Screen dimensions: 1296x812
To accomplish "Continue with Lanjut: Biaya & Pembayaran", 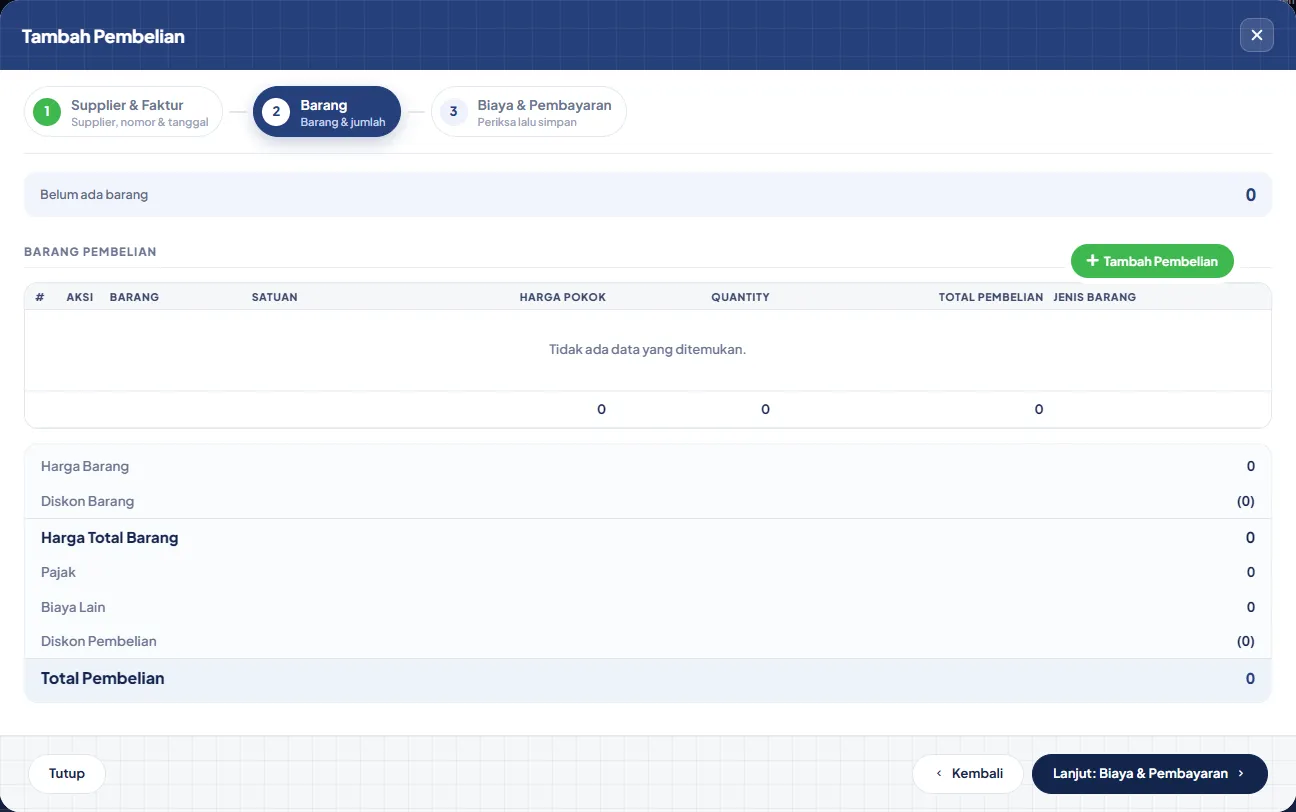I will [1150, 773].
